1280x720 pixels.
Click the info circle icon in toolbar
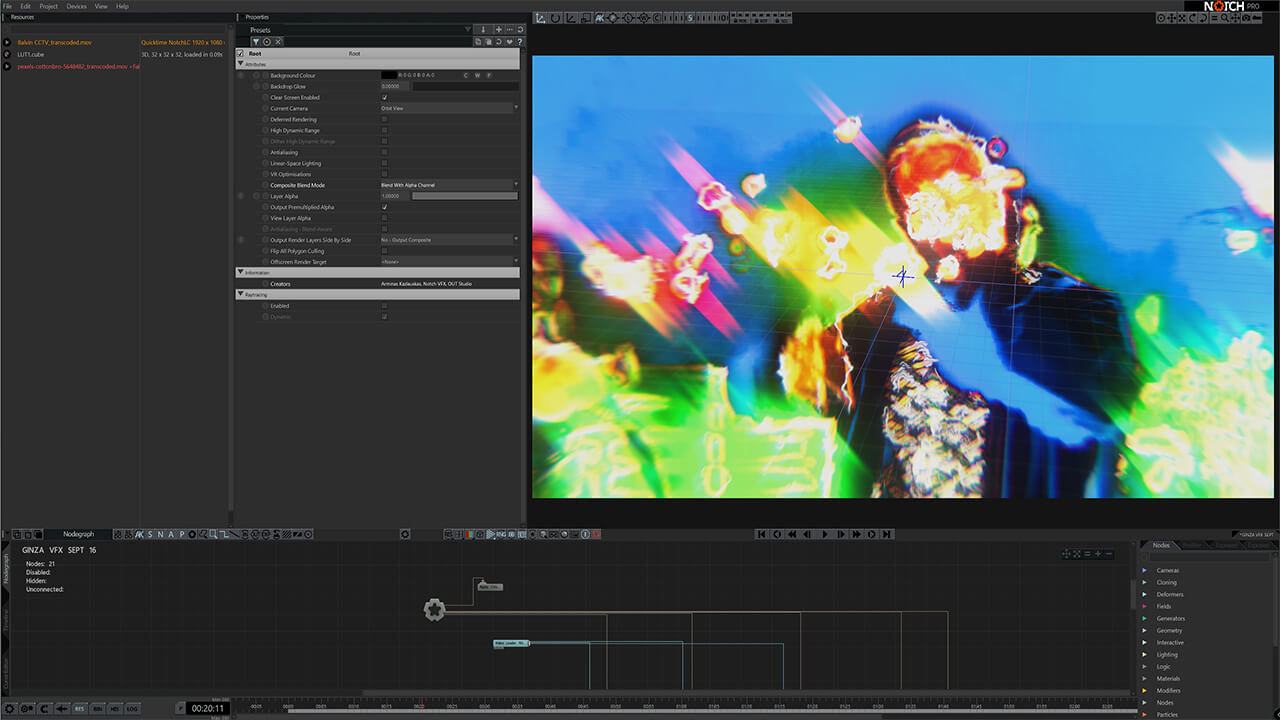click(585, 534)
